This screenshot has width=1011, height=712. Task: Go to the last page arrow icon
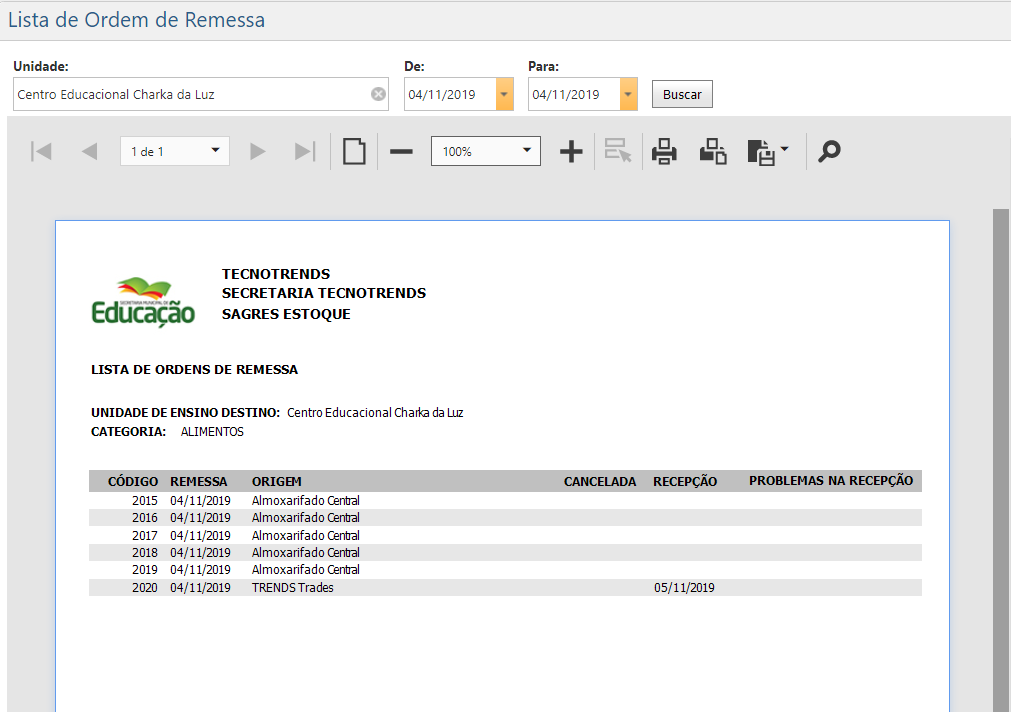point(305,151)
